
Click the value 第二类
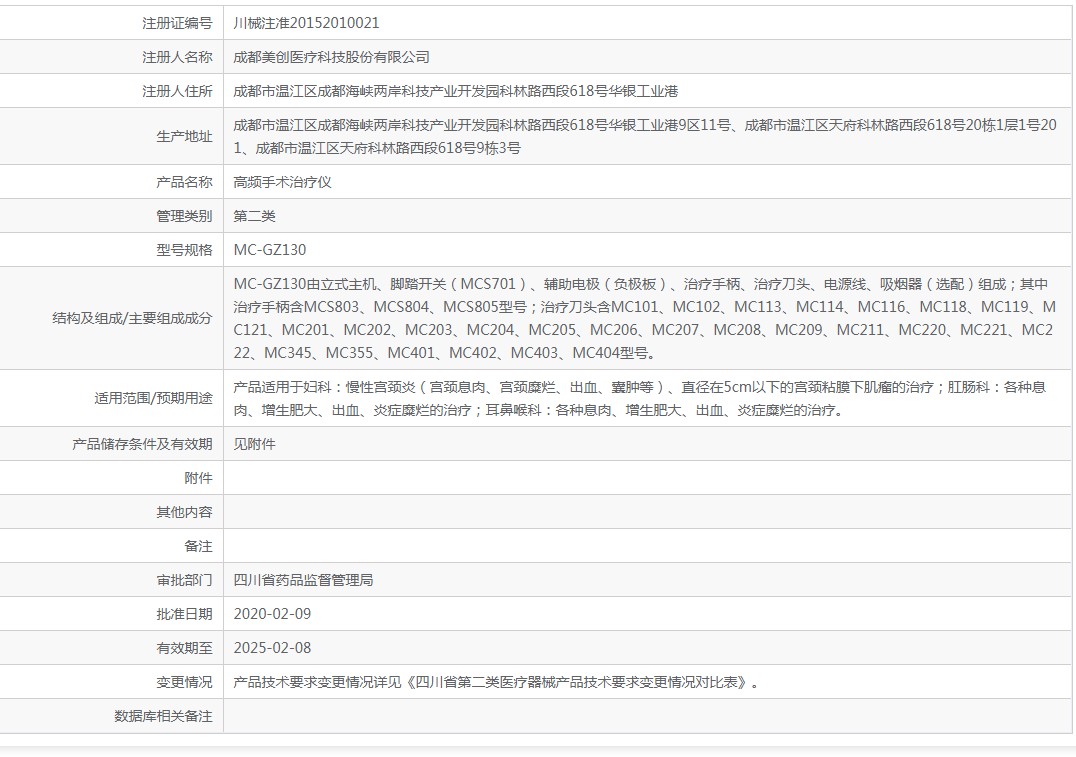(x=254, y=216)
